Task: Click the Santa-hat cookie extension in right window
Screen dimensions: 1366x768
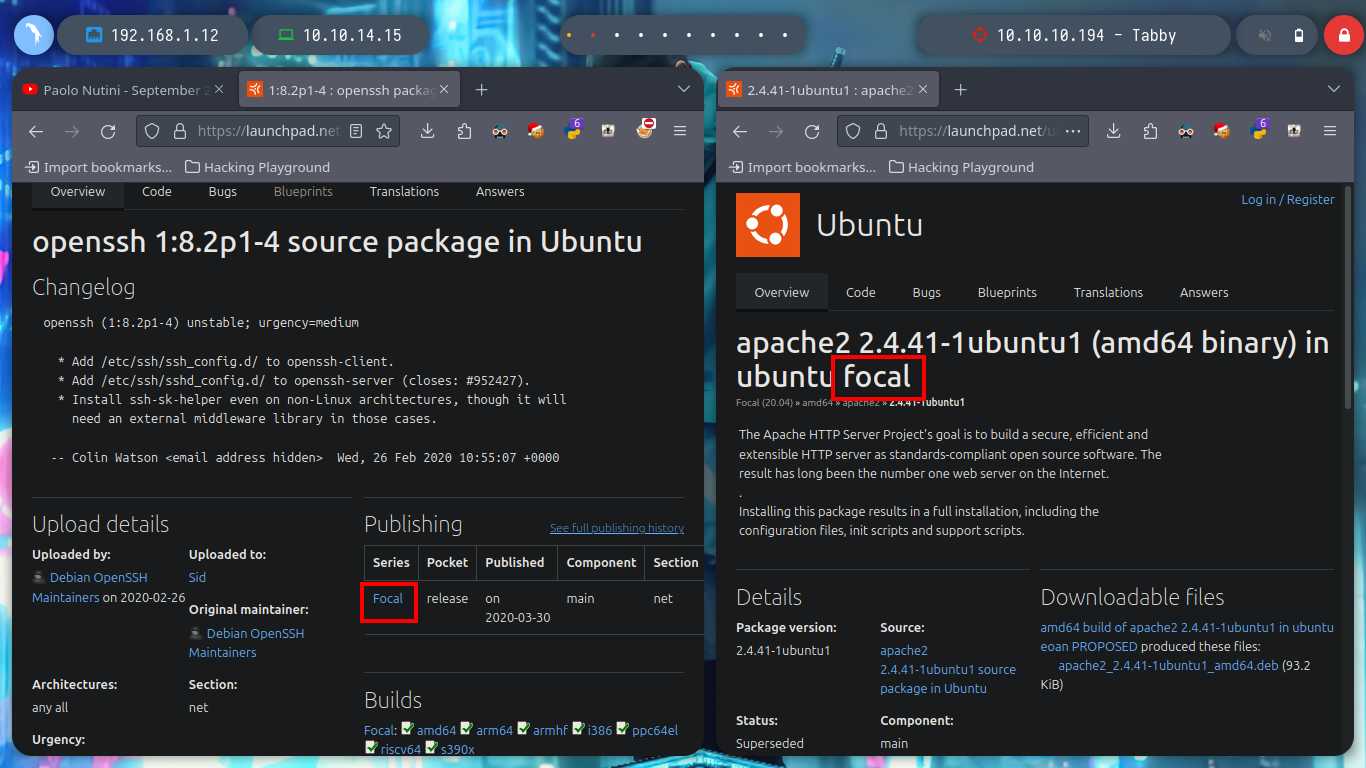Action: pyautogui.click(x=1222, y=131)
